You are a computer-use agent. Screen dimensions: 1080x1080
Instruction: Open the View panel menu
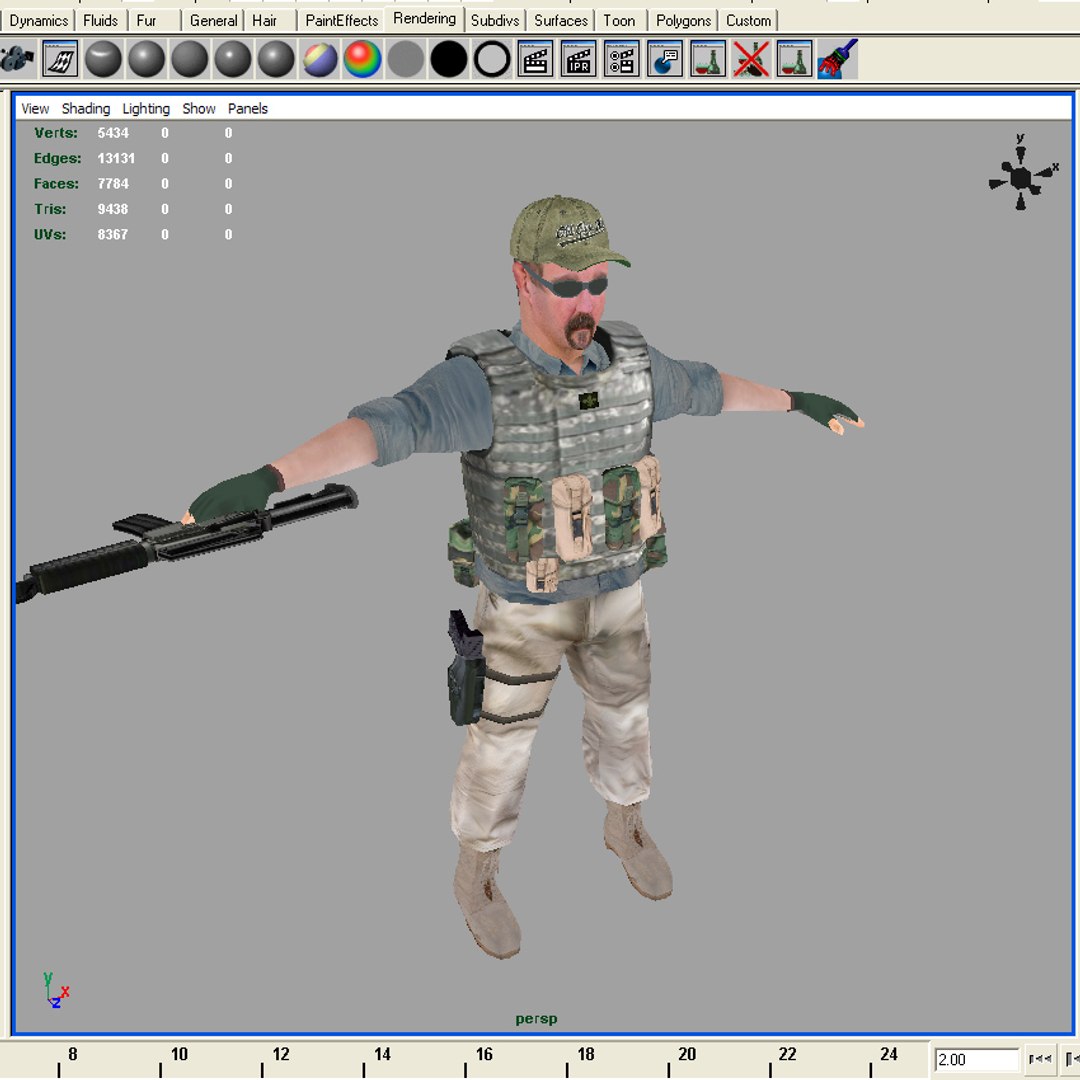(35, 108)
